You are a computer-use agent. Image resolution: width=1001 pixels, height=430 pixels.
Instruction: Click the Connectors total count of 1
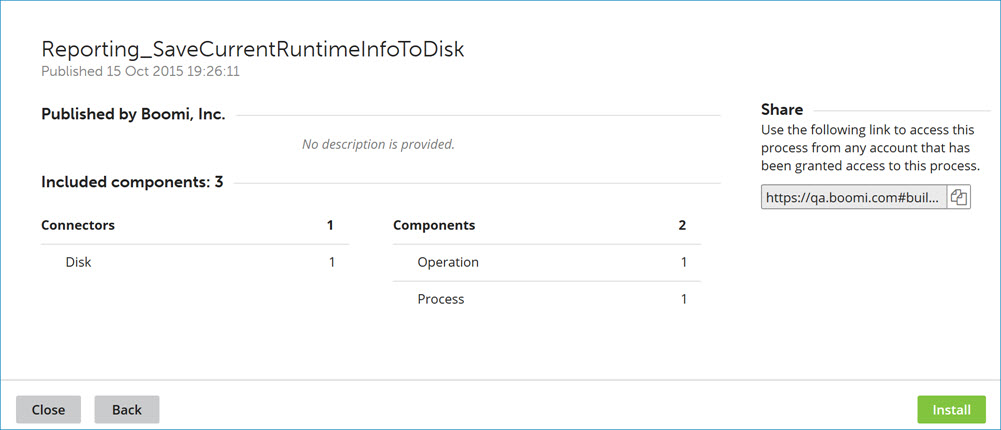(330, 225)
